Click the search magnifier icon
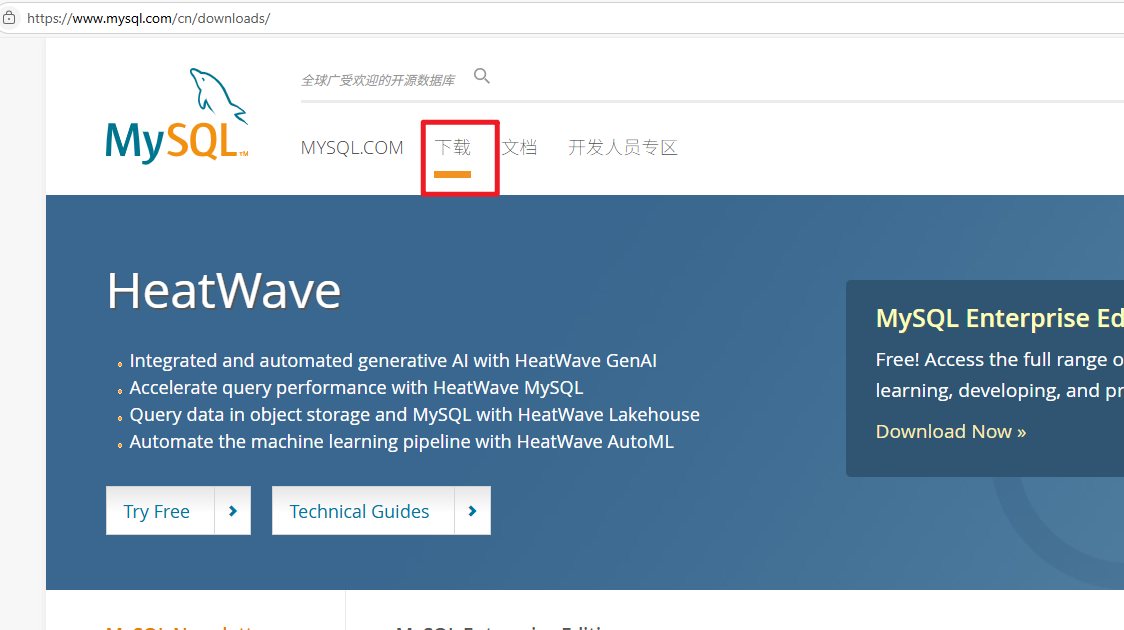 (x=482, y=76)
